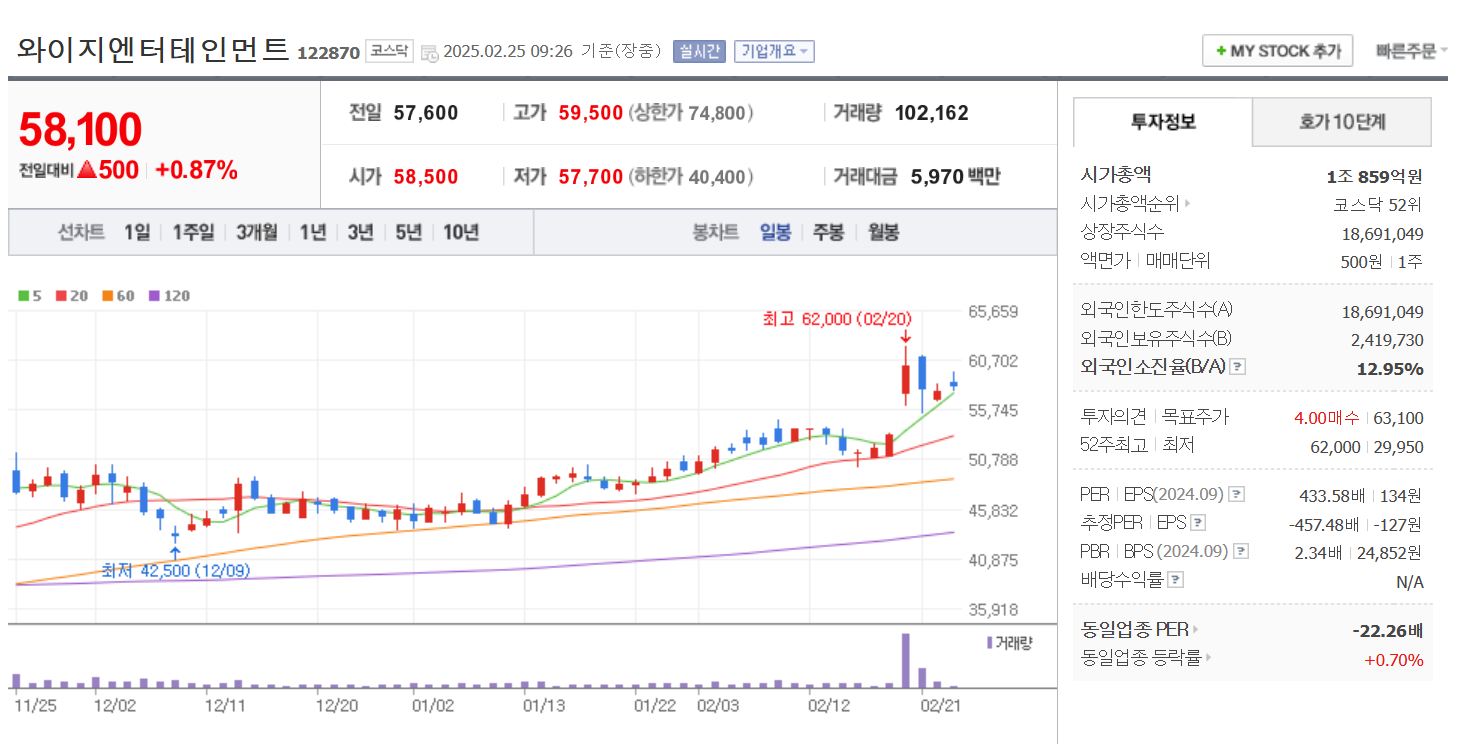The height and width of the screenshot is (744, 1469).
Task: Click the 시가 value 58,500
Action: pos(426,177)
